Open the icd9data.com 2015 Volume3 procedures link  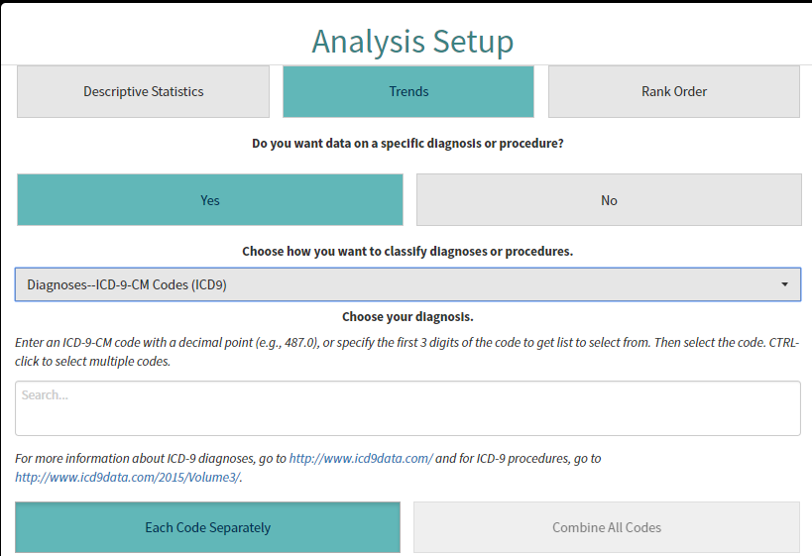[x=127, y=477]
